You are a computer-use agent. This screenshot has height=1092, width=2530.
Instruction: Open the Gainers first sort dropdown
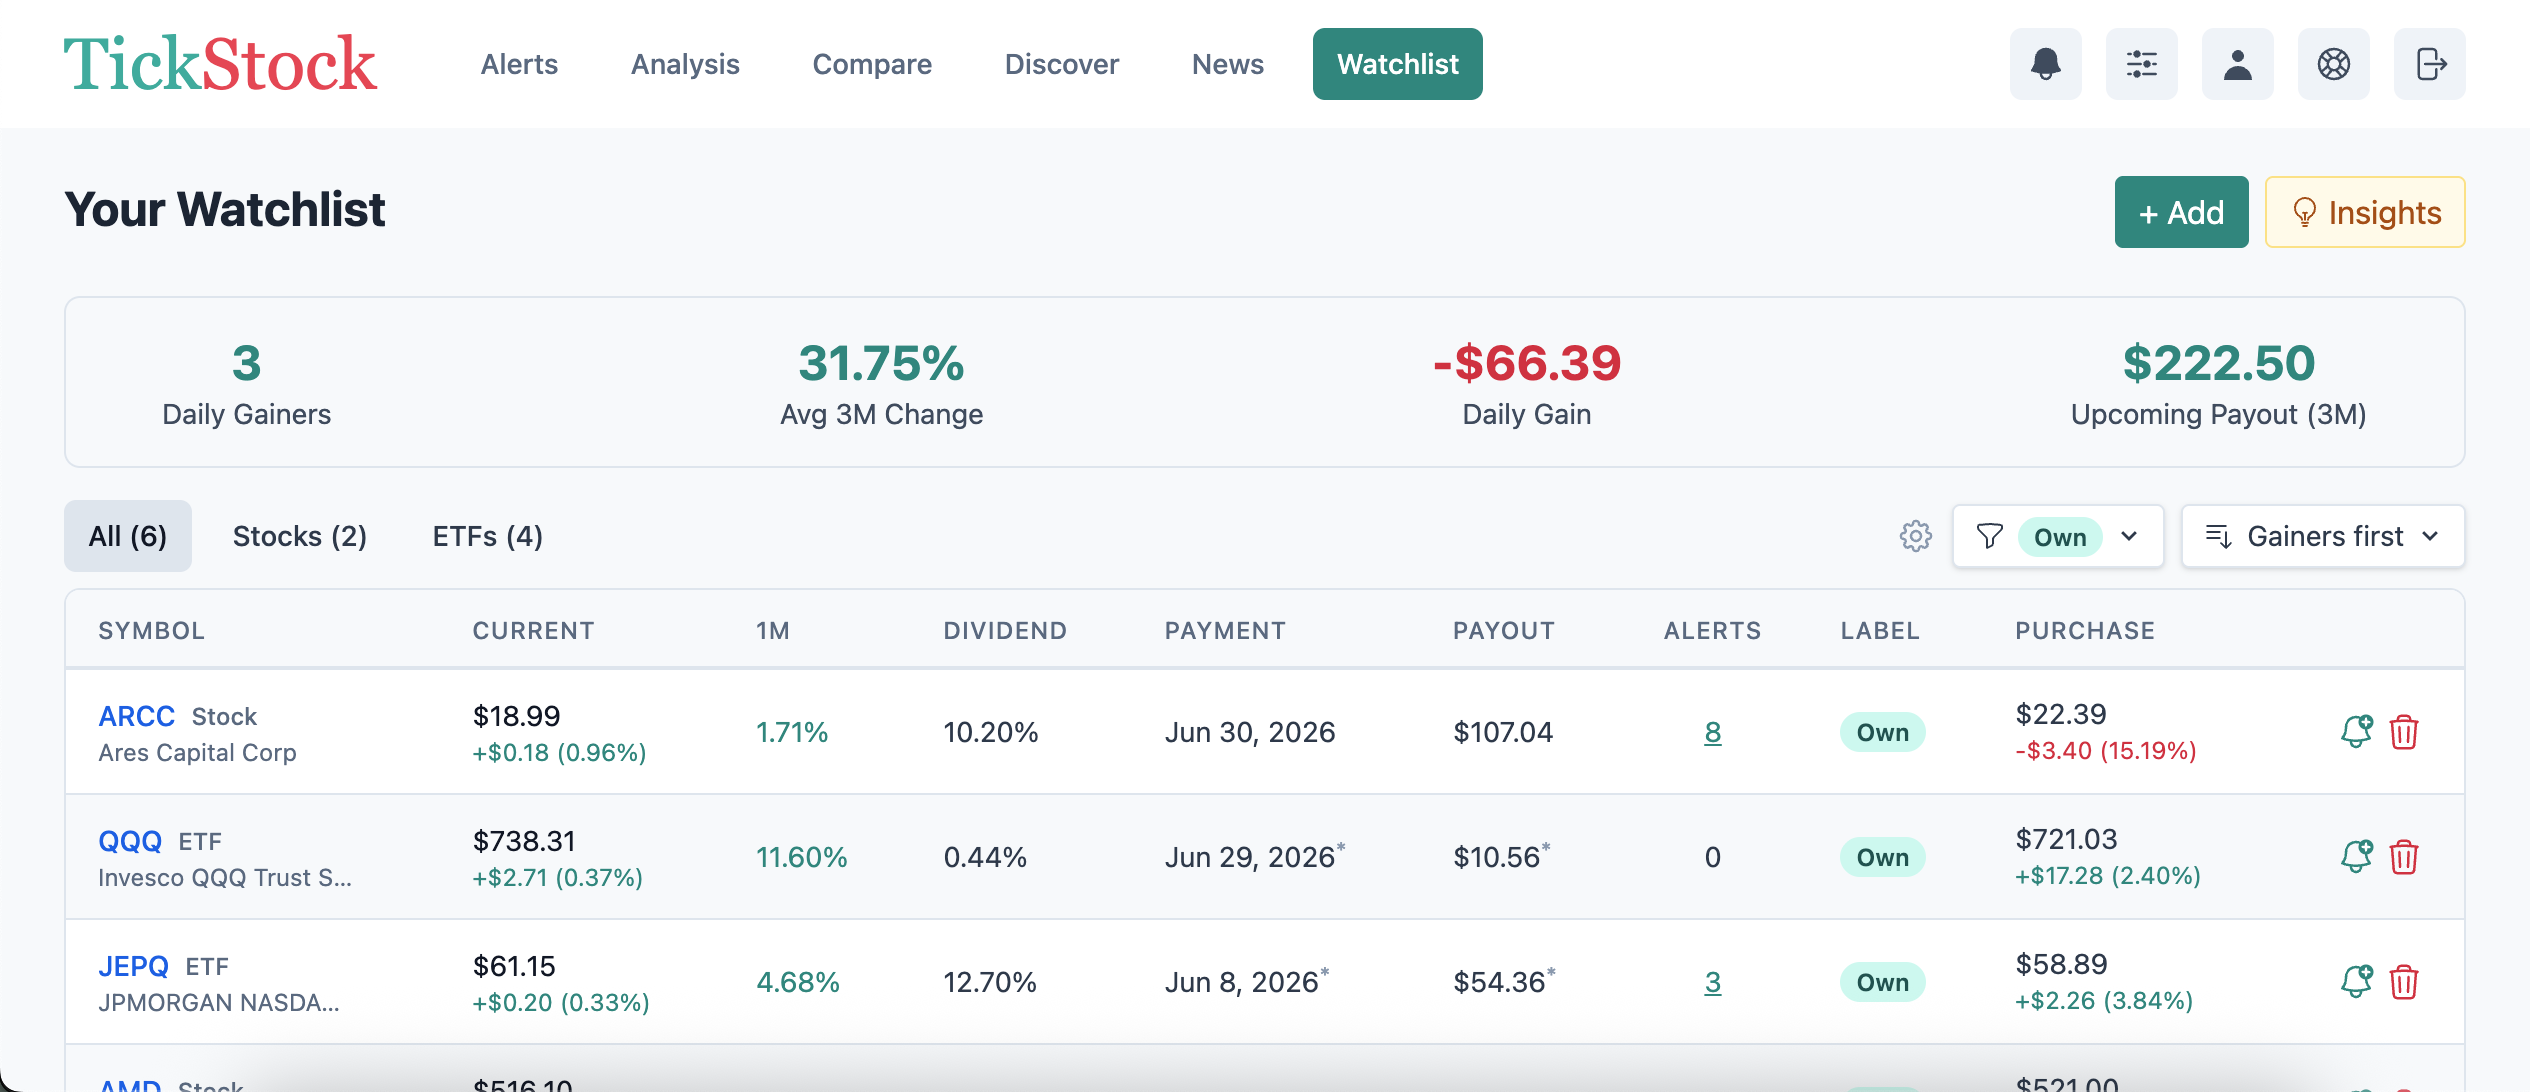click(x=2323, y=537)
